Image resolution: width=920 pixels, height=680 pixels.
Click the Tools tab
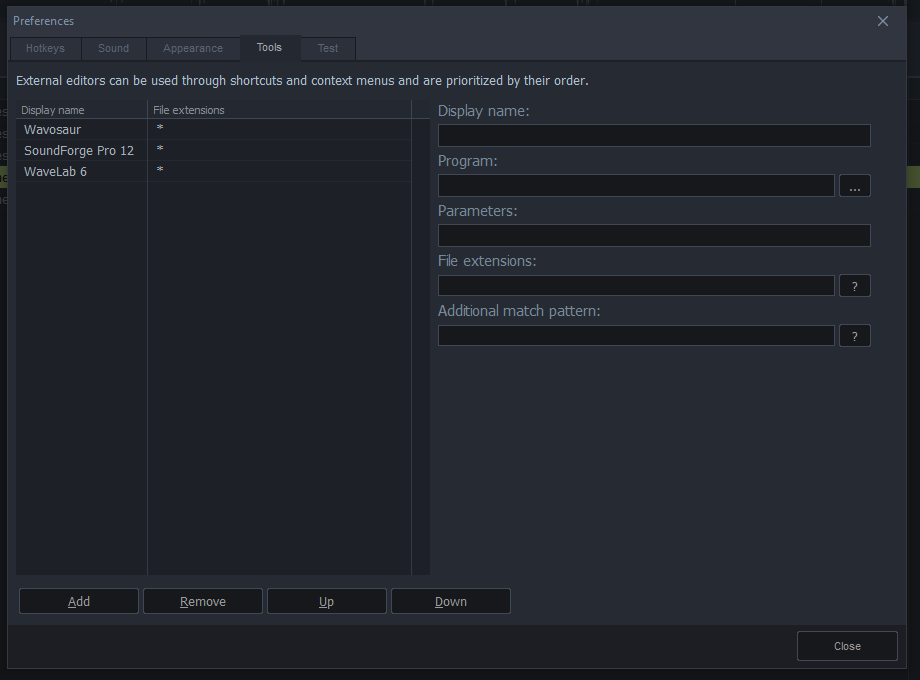(x=269, y=47)
